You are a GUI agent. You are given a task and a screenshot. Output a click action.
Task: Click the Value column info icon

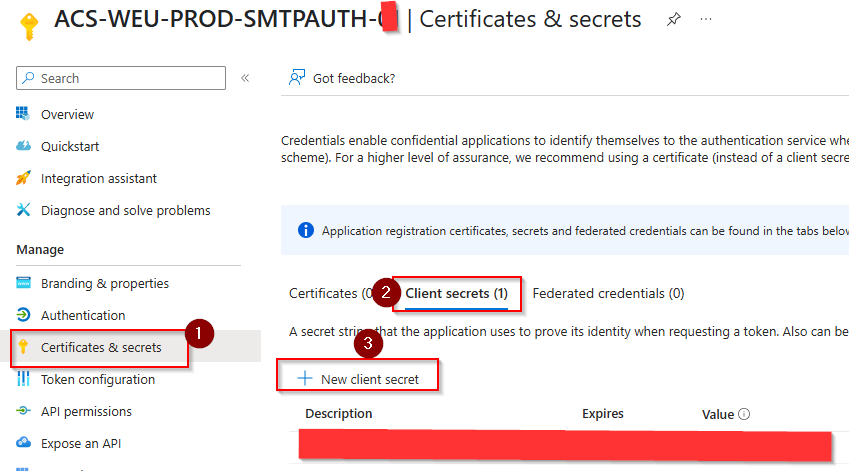[x=744, y=414]
